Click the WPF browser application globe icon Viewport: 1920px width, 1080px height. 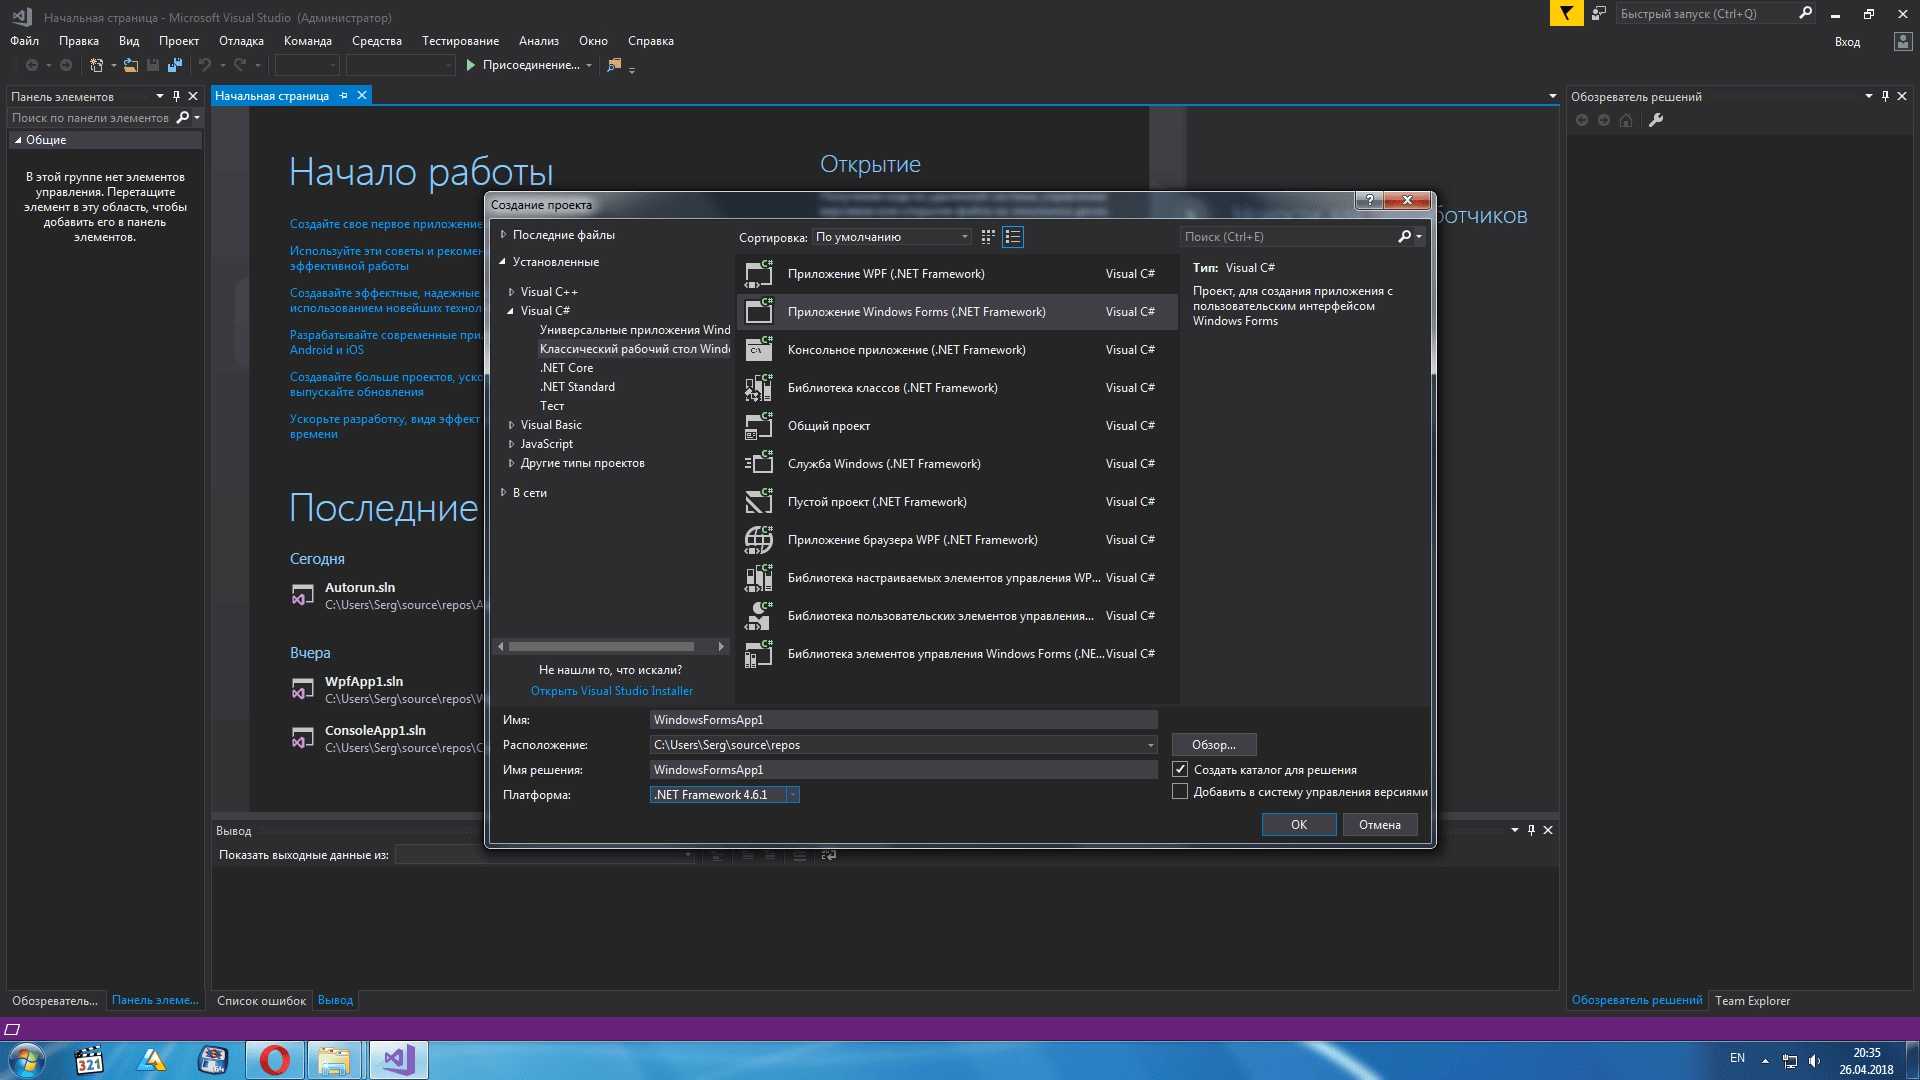[759, 539]
